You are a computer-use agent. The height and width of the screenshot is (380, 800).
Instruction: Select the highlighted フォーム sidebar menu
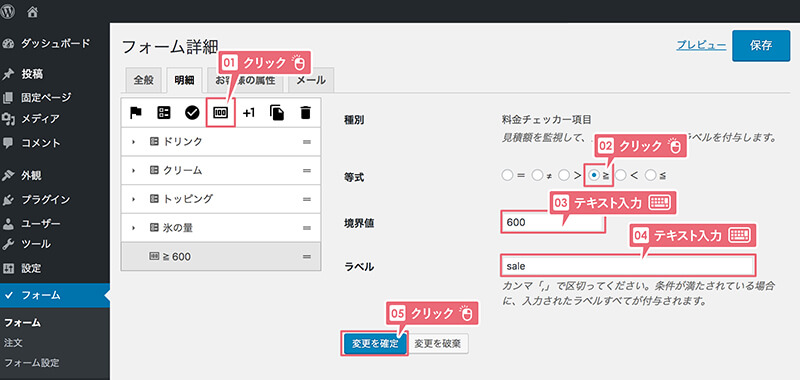pos(55,295)
